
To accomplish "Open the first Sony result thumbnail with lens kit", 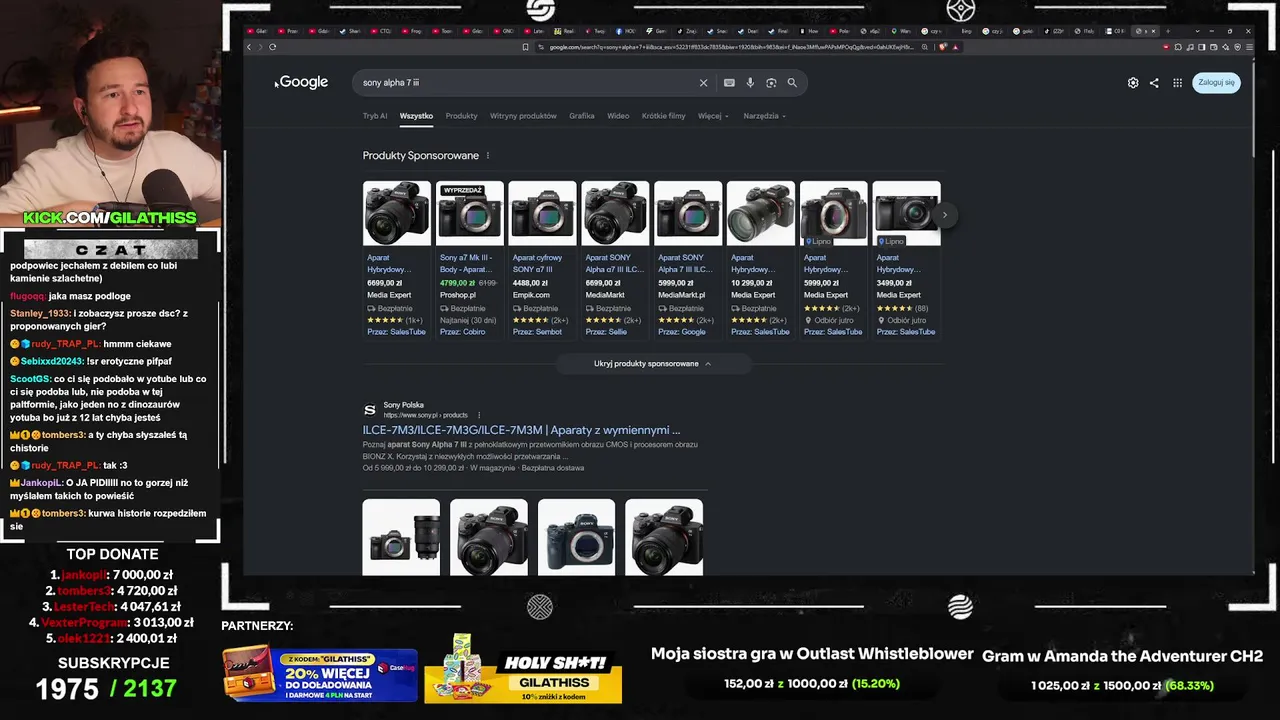I will coord(401,537).
